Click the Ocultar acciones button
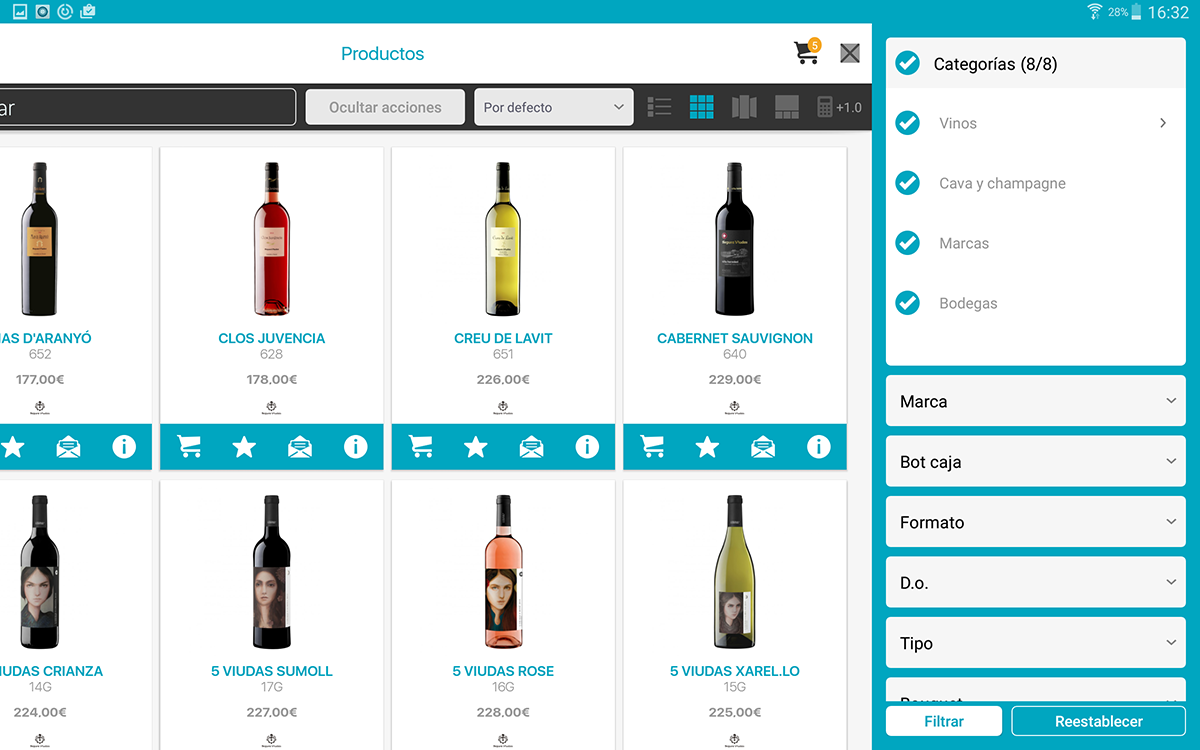1200x750 pixels. coord(385,107)
